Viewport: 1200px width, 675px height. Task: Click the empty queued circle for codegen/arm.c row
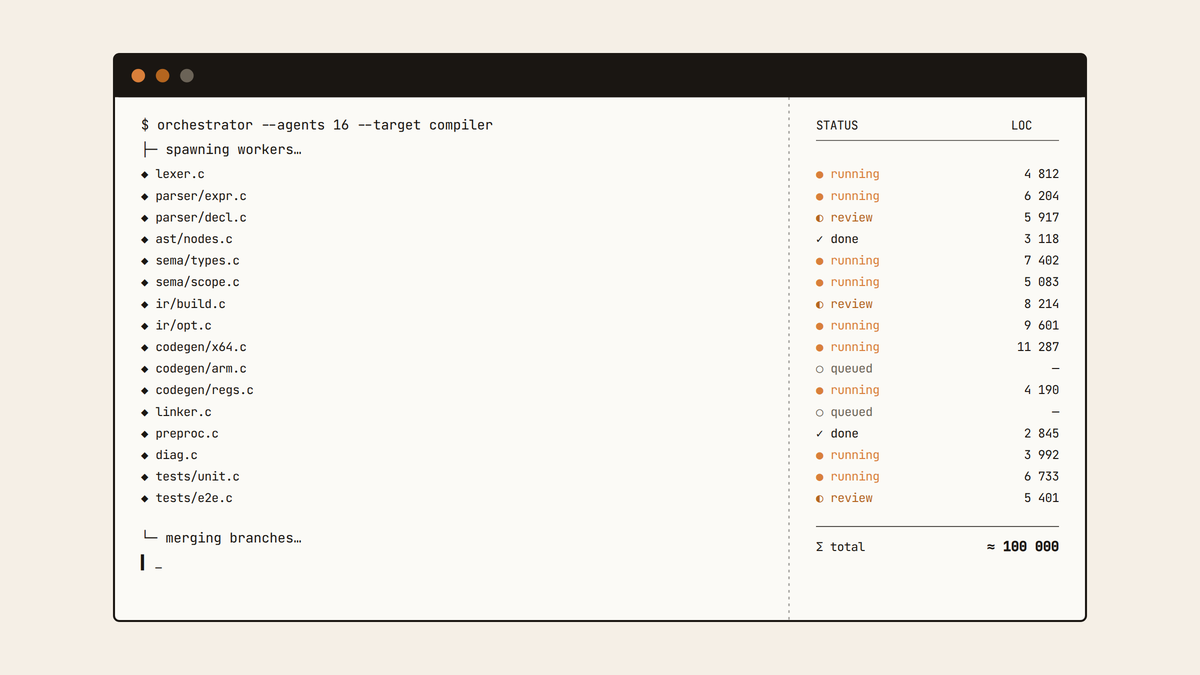820,369
